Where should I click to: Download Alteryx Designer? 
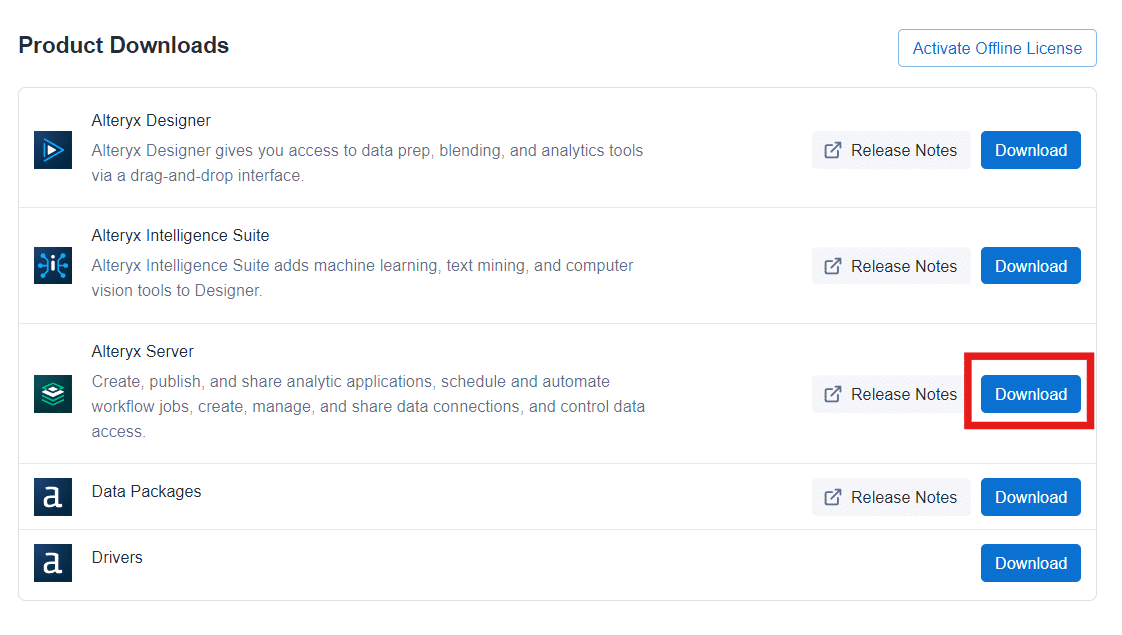pos(1030,150)
